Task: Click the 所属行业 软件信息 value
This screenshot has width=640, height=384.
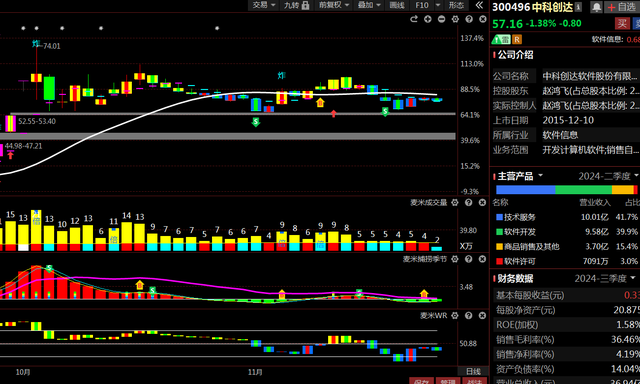Action: (560, 135)
